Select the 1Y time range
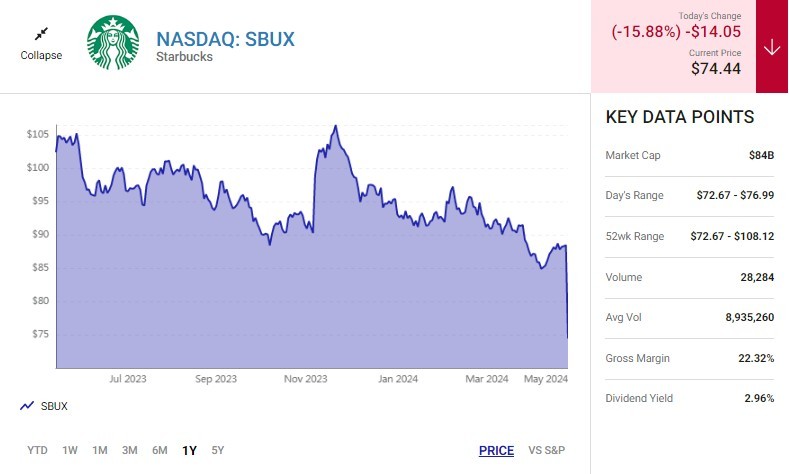Viewport: 789px width, 474px height. [189, 450]
